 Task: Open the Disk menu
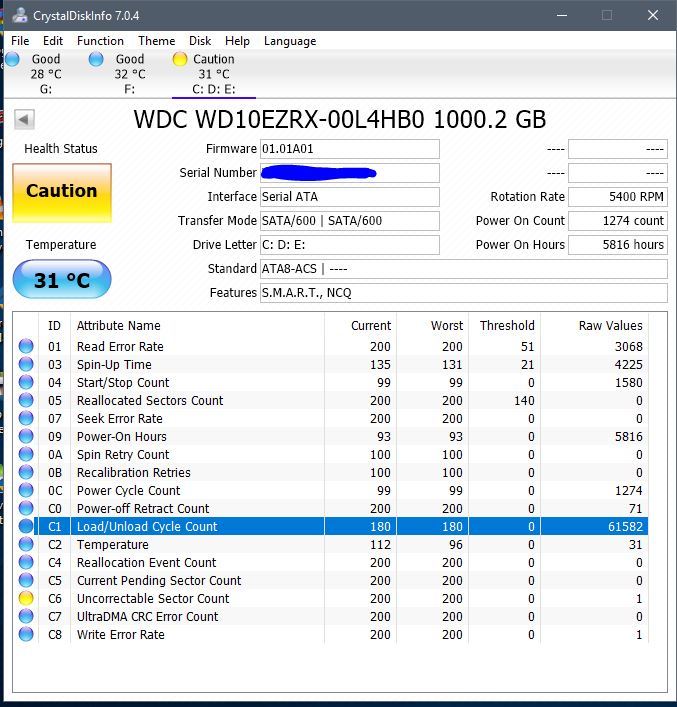[x=200, y=41]
